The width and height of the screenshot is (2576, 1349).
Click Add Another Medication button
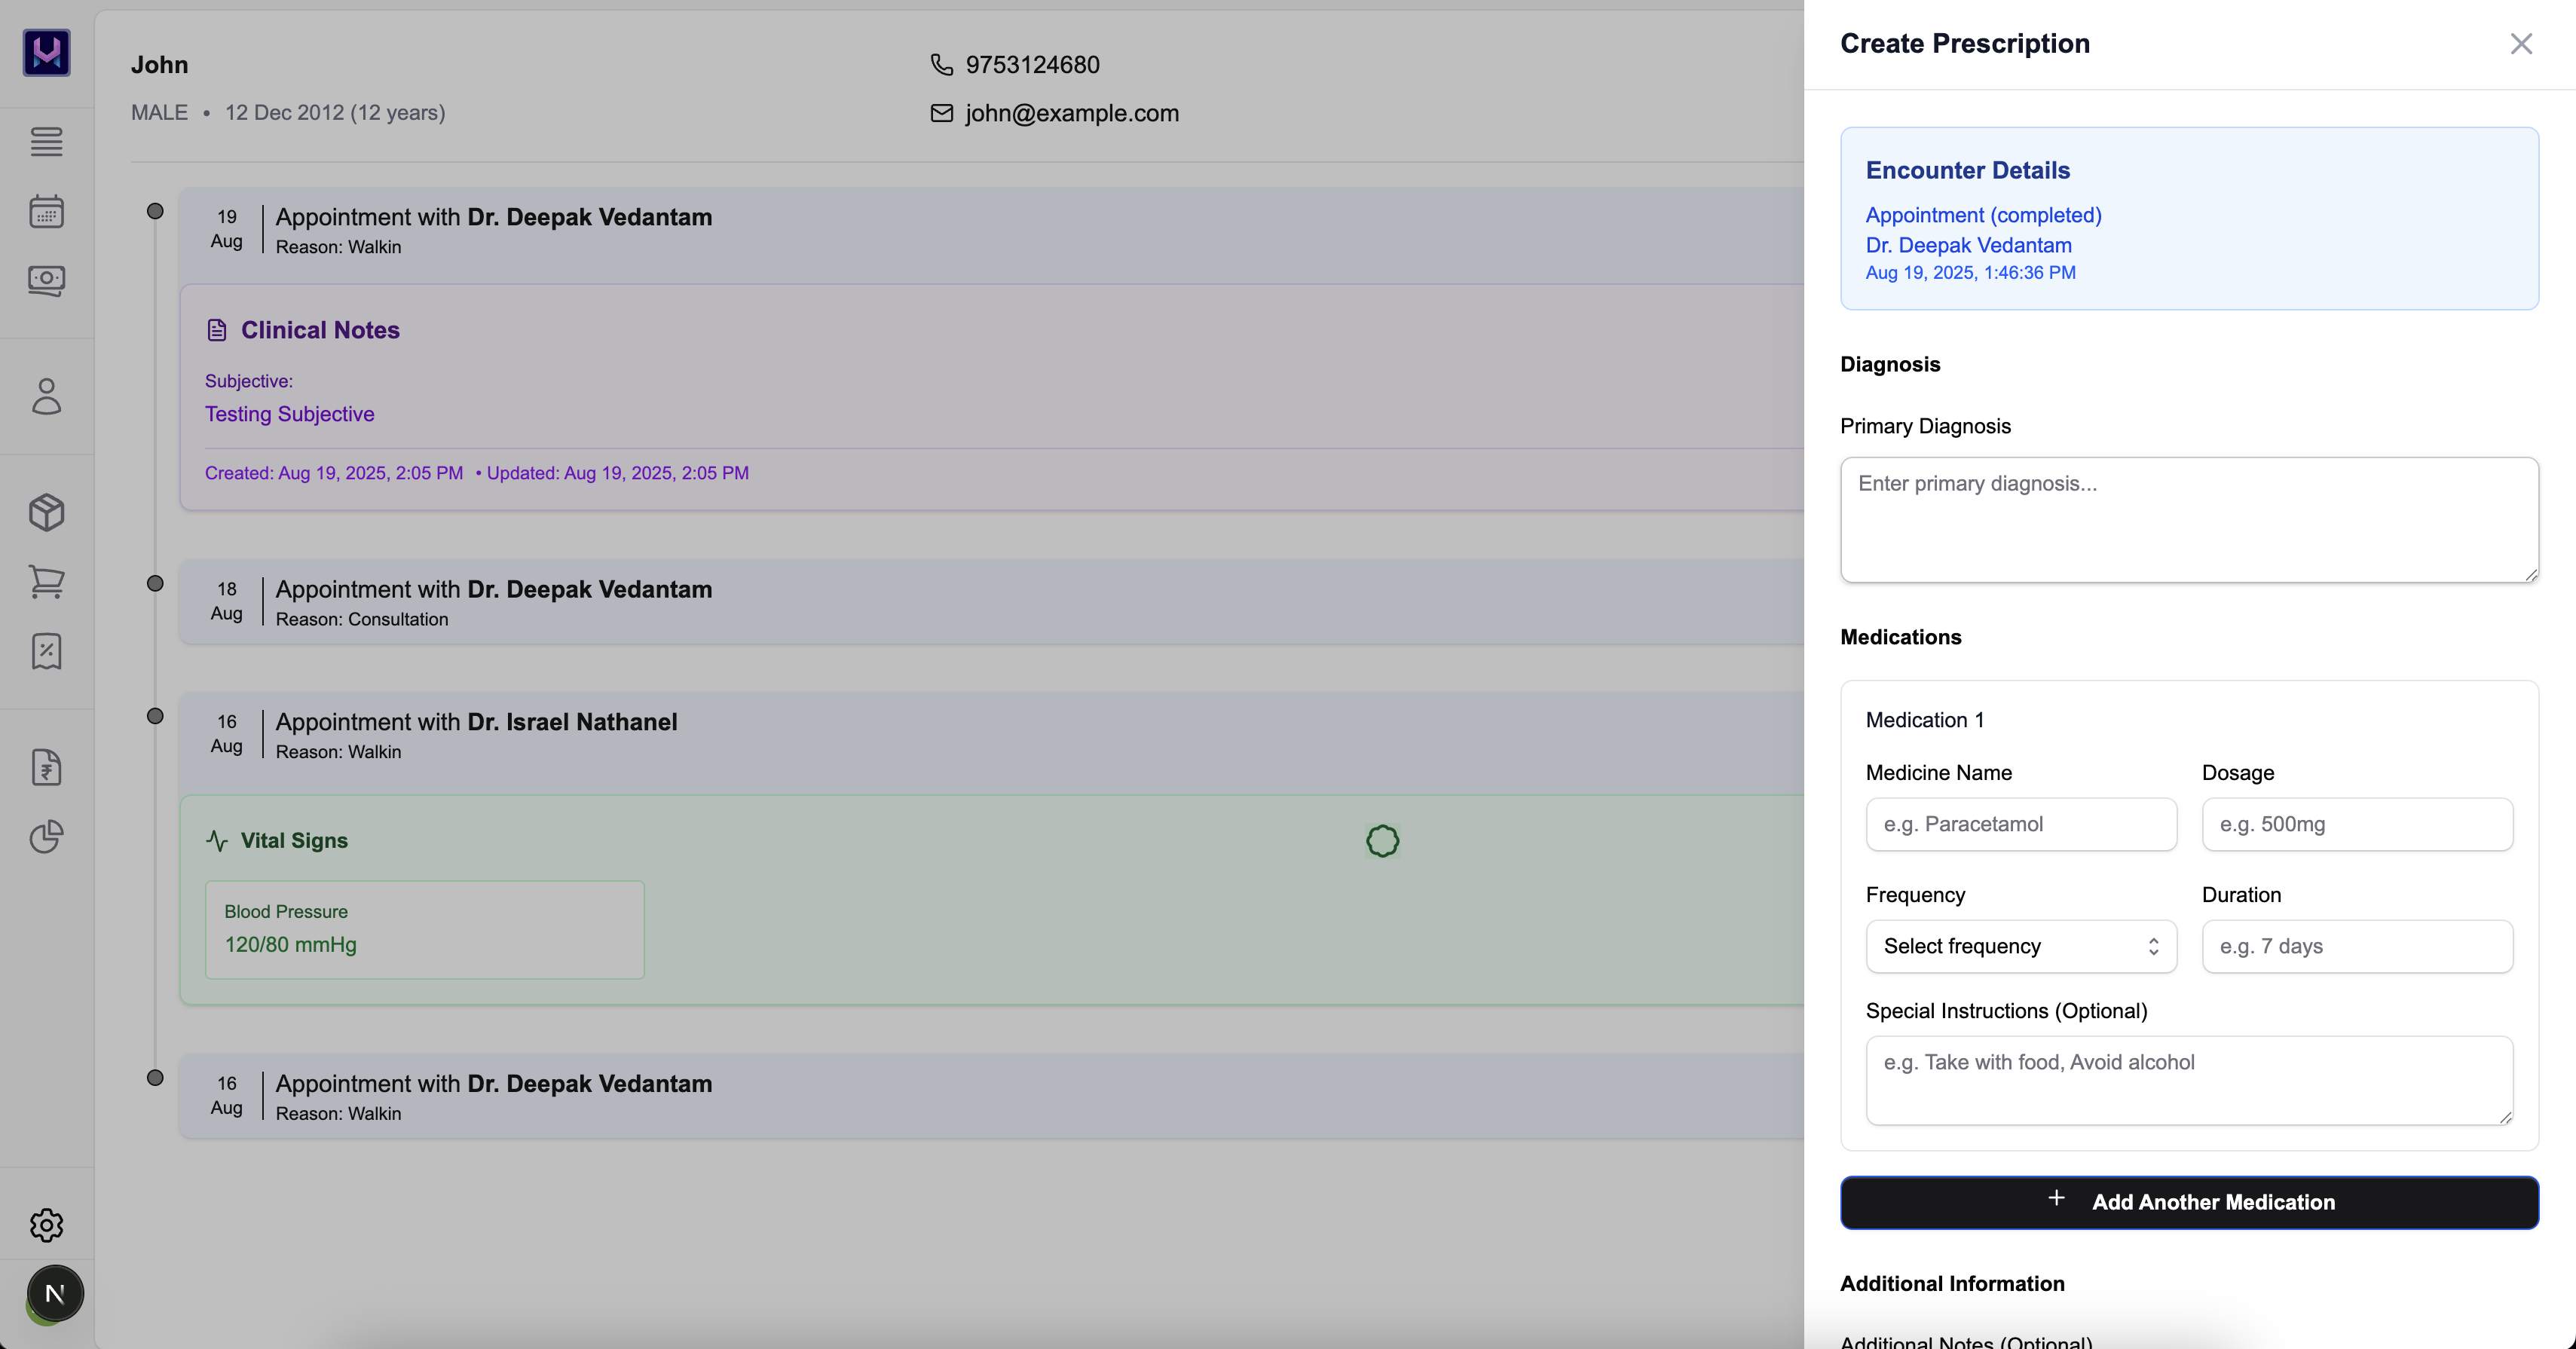coord(2188,1202)
